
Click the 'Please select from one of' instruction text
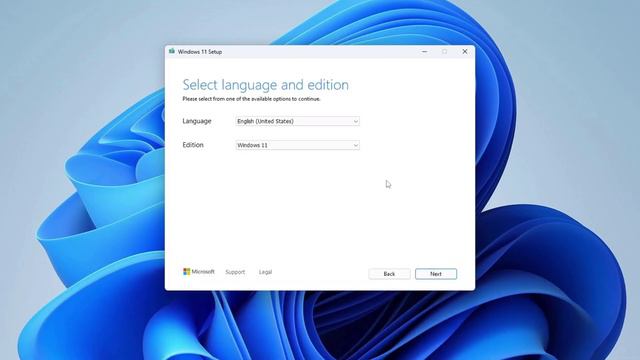coord(251,99)
